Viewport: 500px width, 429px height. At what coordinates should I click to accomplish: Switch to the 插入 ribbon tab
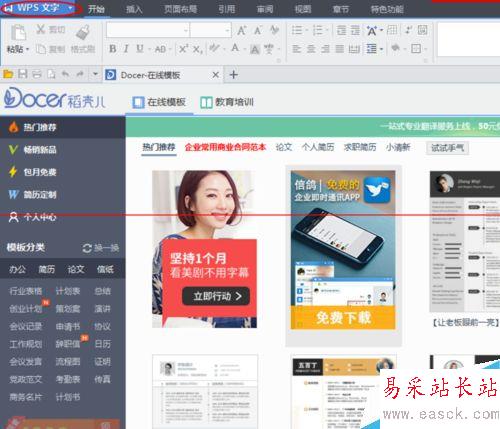134,9
